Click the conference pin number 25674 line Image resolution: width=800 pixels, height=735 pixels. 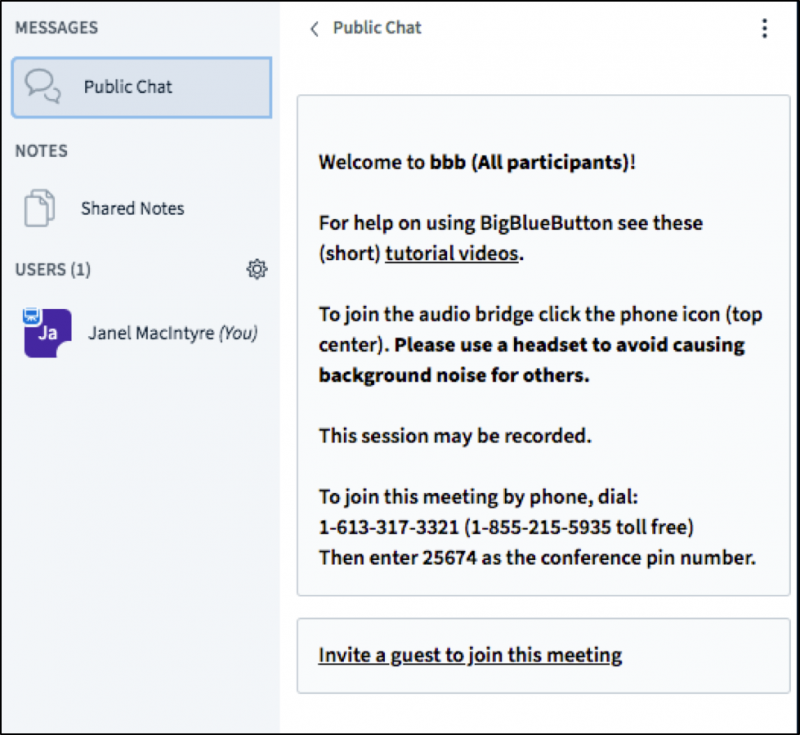[x=536, y=558]
